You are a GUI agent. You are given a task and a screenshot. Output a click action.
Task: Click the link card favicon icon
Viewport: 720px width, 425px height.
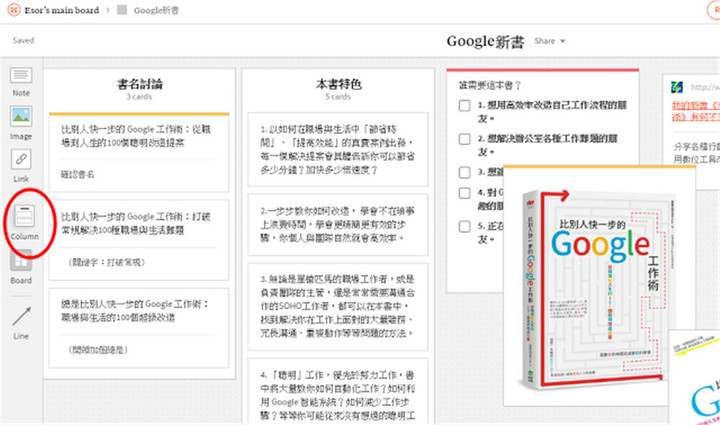pyautogui.click(x=677, y=87)
